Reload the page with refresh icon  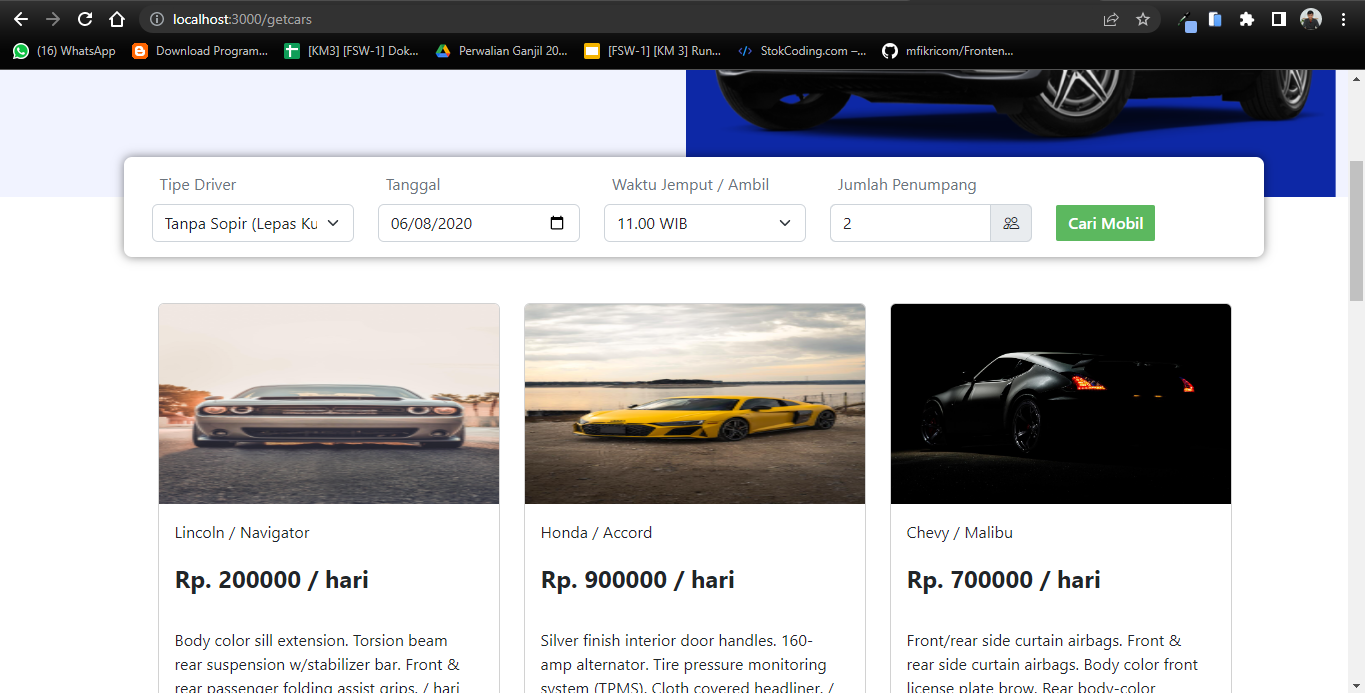click(x=85, y=19)
